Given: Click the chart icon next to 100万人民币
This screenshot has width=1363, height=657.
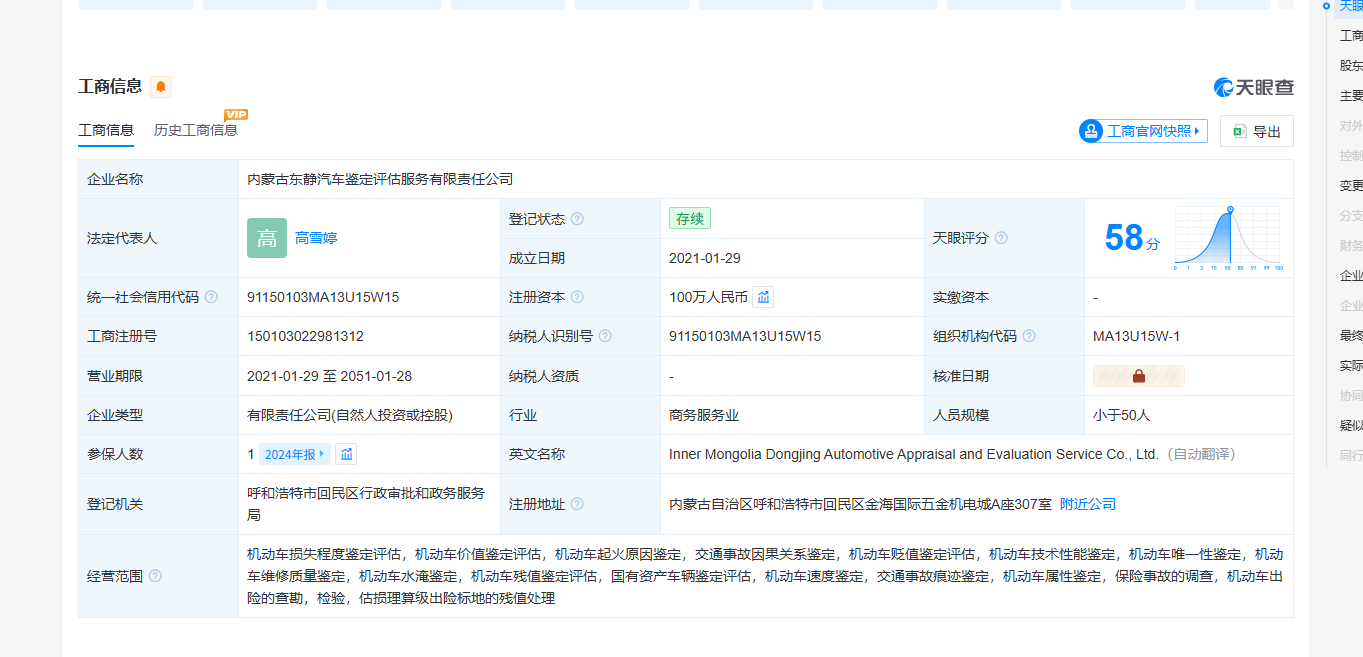Looking at the screenshot, I should click(763, 297).
